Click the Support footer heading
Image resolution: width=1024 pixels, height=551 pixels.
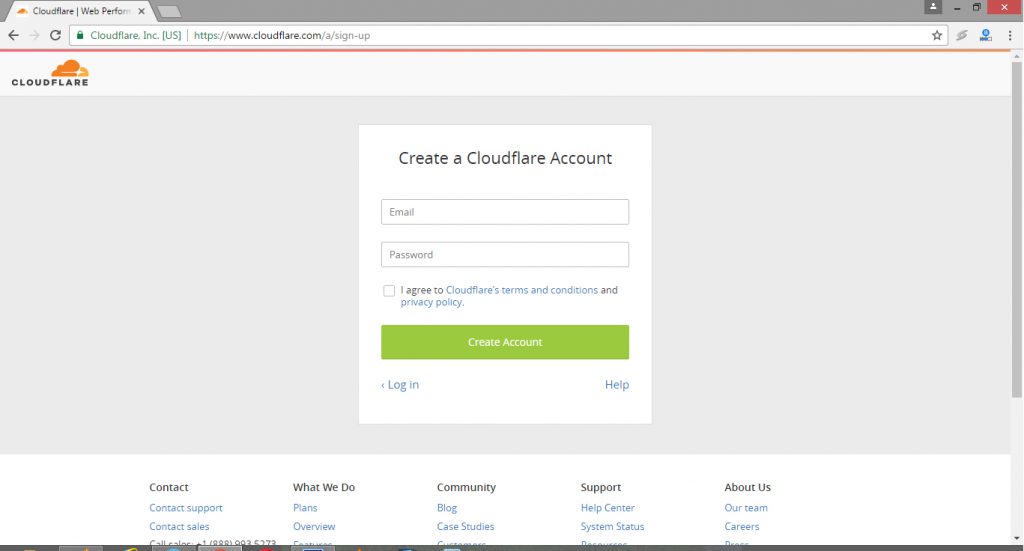point(601,487)
